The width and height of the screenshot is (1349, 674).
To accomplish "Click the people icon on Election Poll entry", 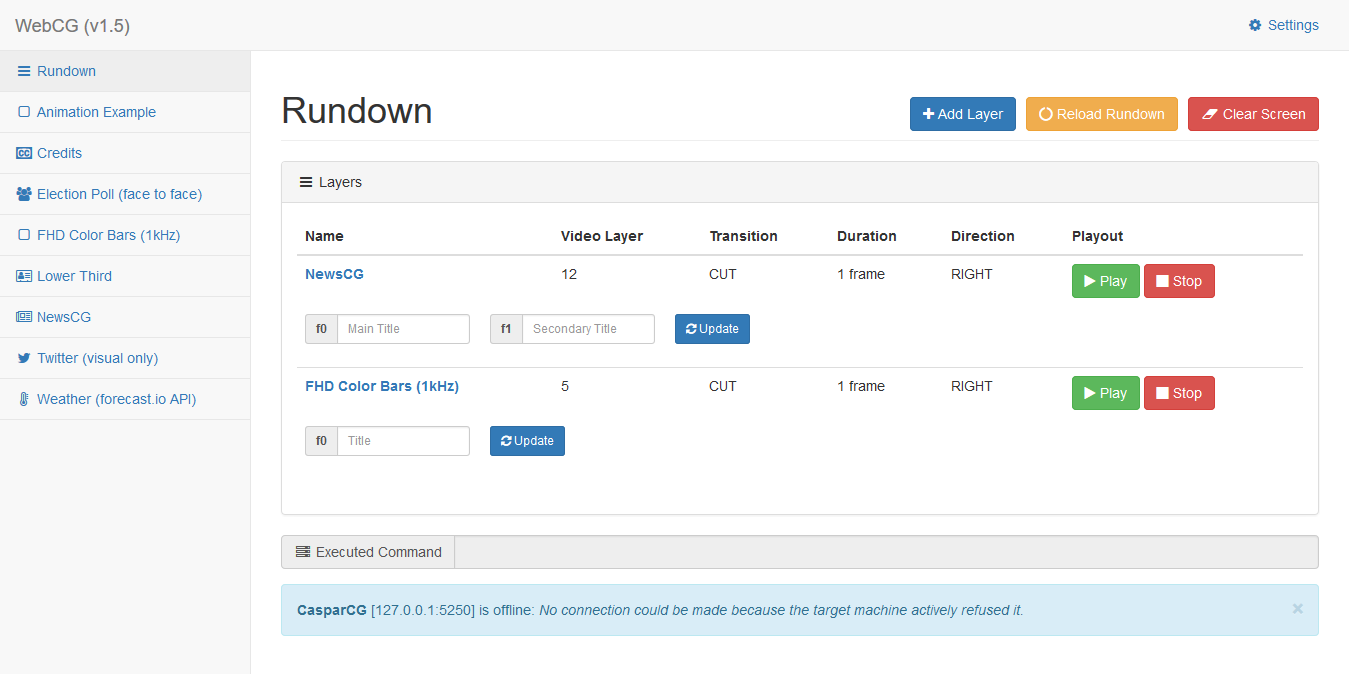I will [x=22, y=194].
